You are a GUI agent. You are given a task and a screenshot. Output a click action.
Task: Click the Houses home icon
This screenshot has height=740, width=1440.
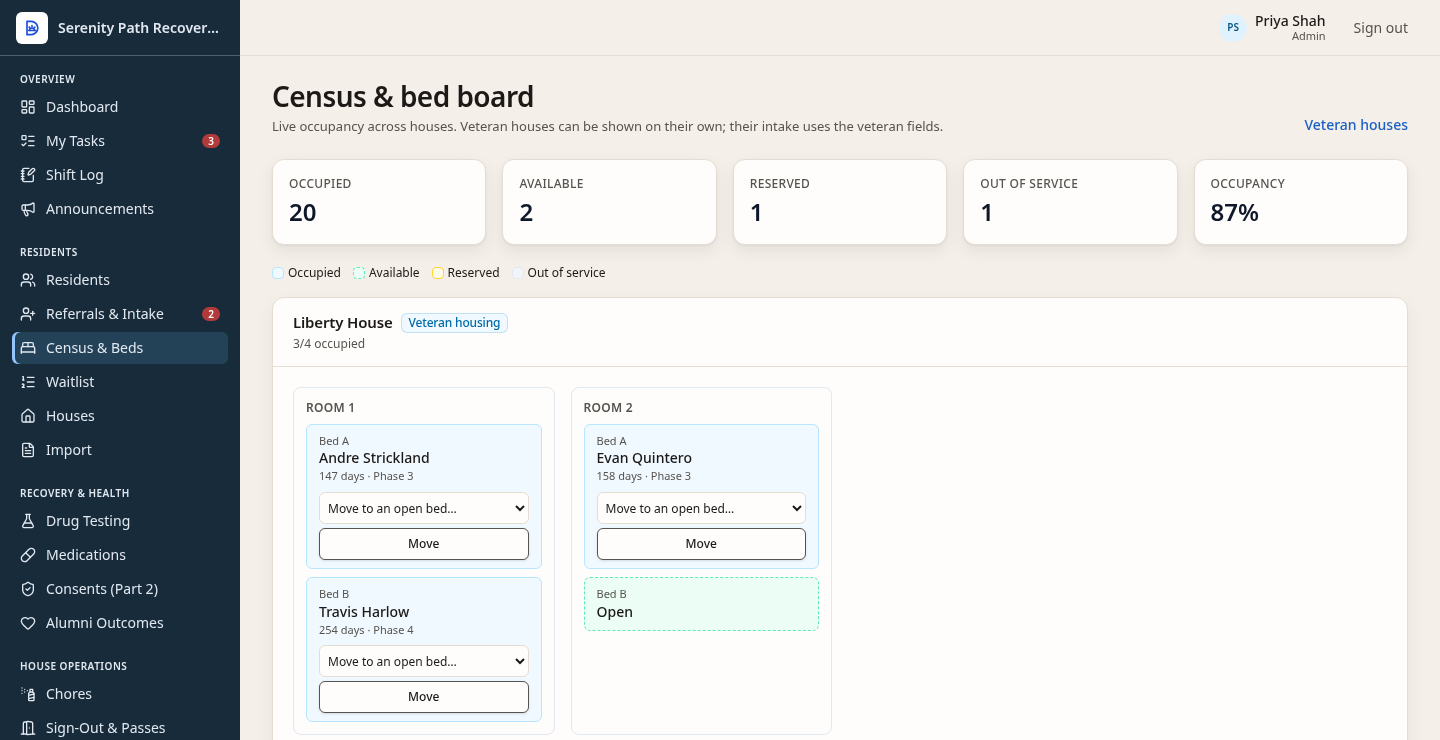(x=28, y=416)
